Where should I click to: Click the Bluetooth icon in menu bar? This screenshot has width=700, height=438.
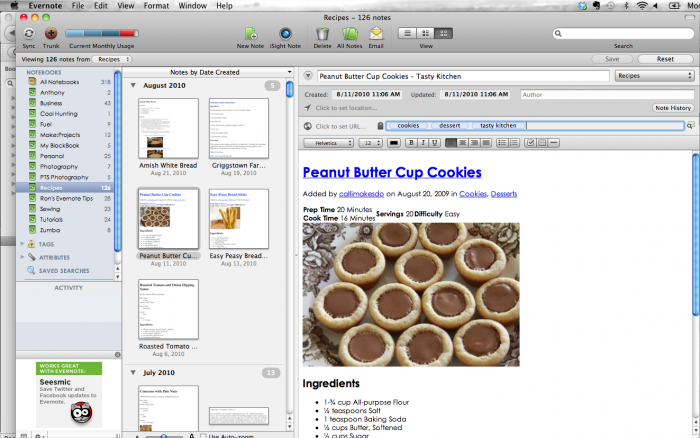pyautogui.click(x=626, y=5)
